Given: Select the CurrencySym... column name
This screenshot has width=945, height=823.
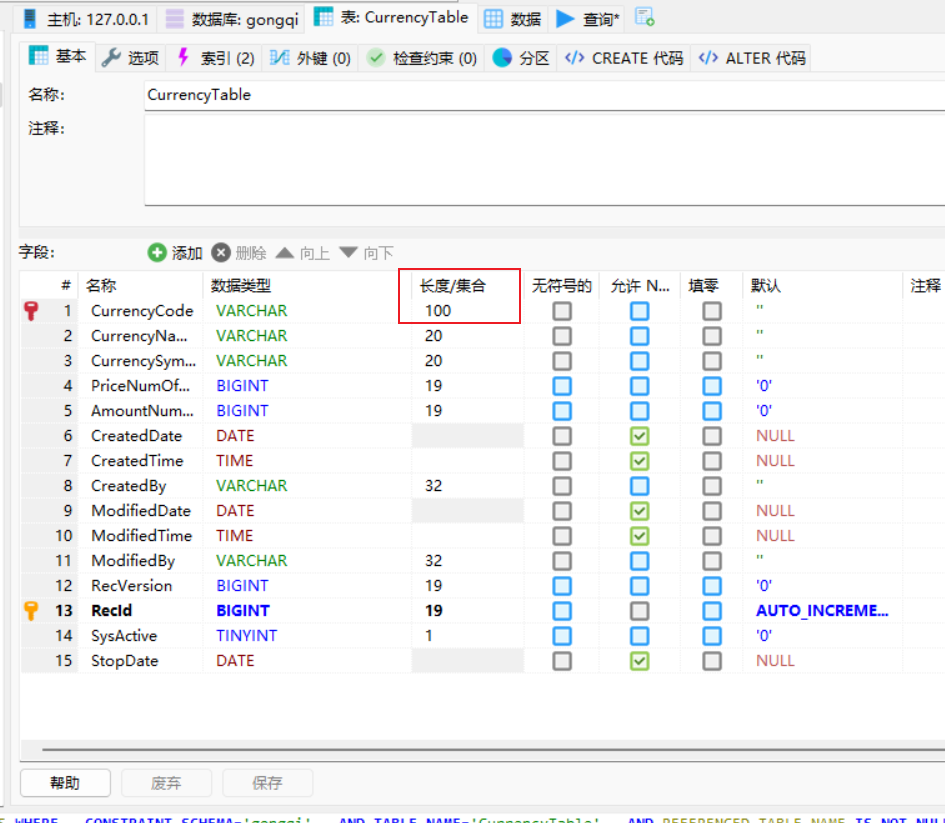Looking at the screenshot, I should click(143, 361).
